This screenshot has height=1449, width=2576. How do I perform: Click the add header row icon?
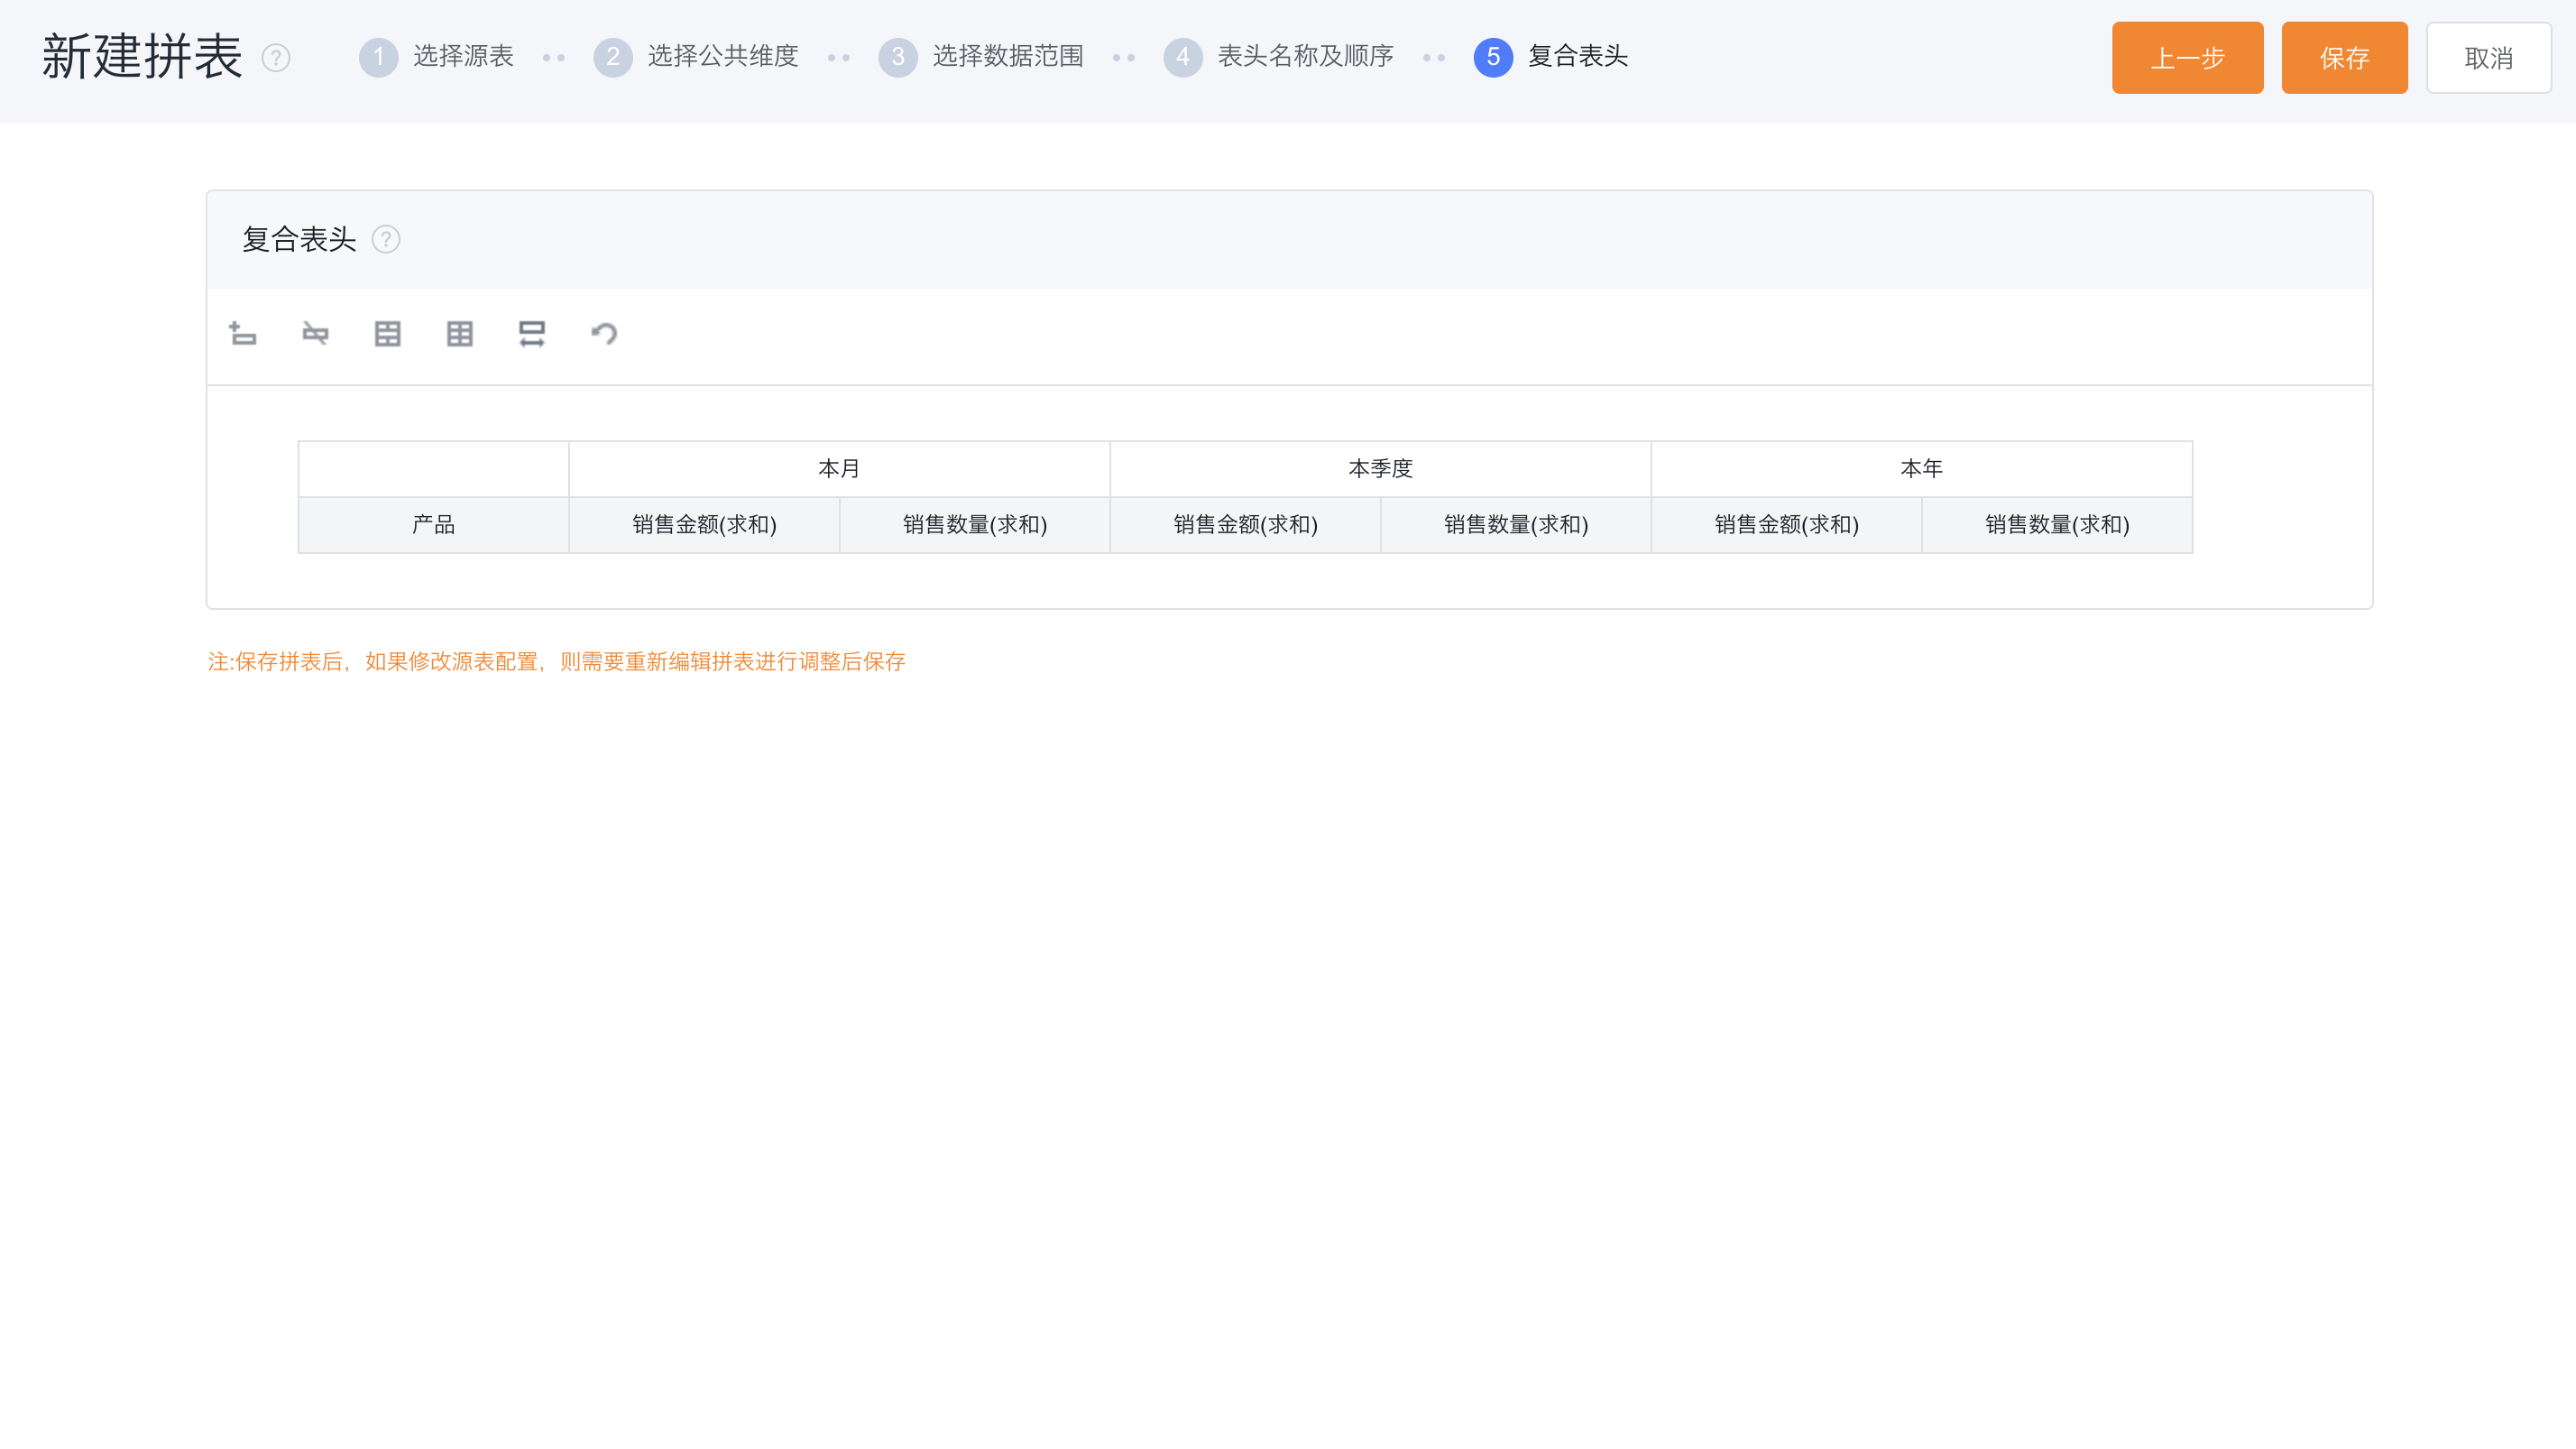(x=243, y=333)
